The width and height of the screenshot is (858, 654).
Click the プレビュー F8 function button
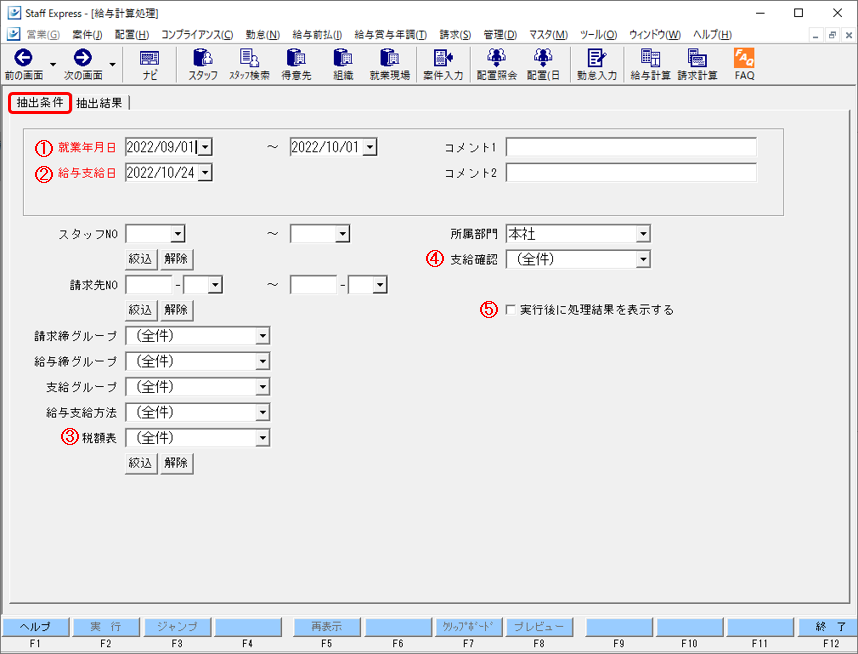[x=539, y=627]
